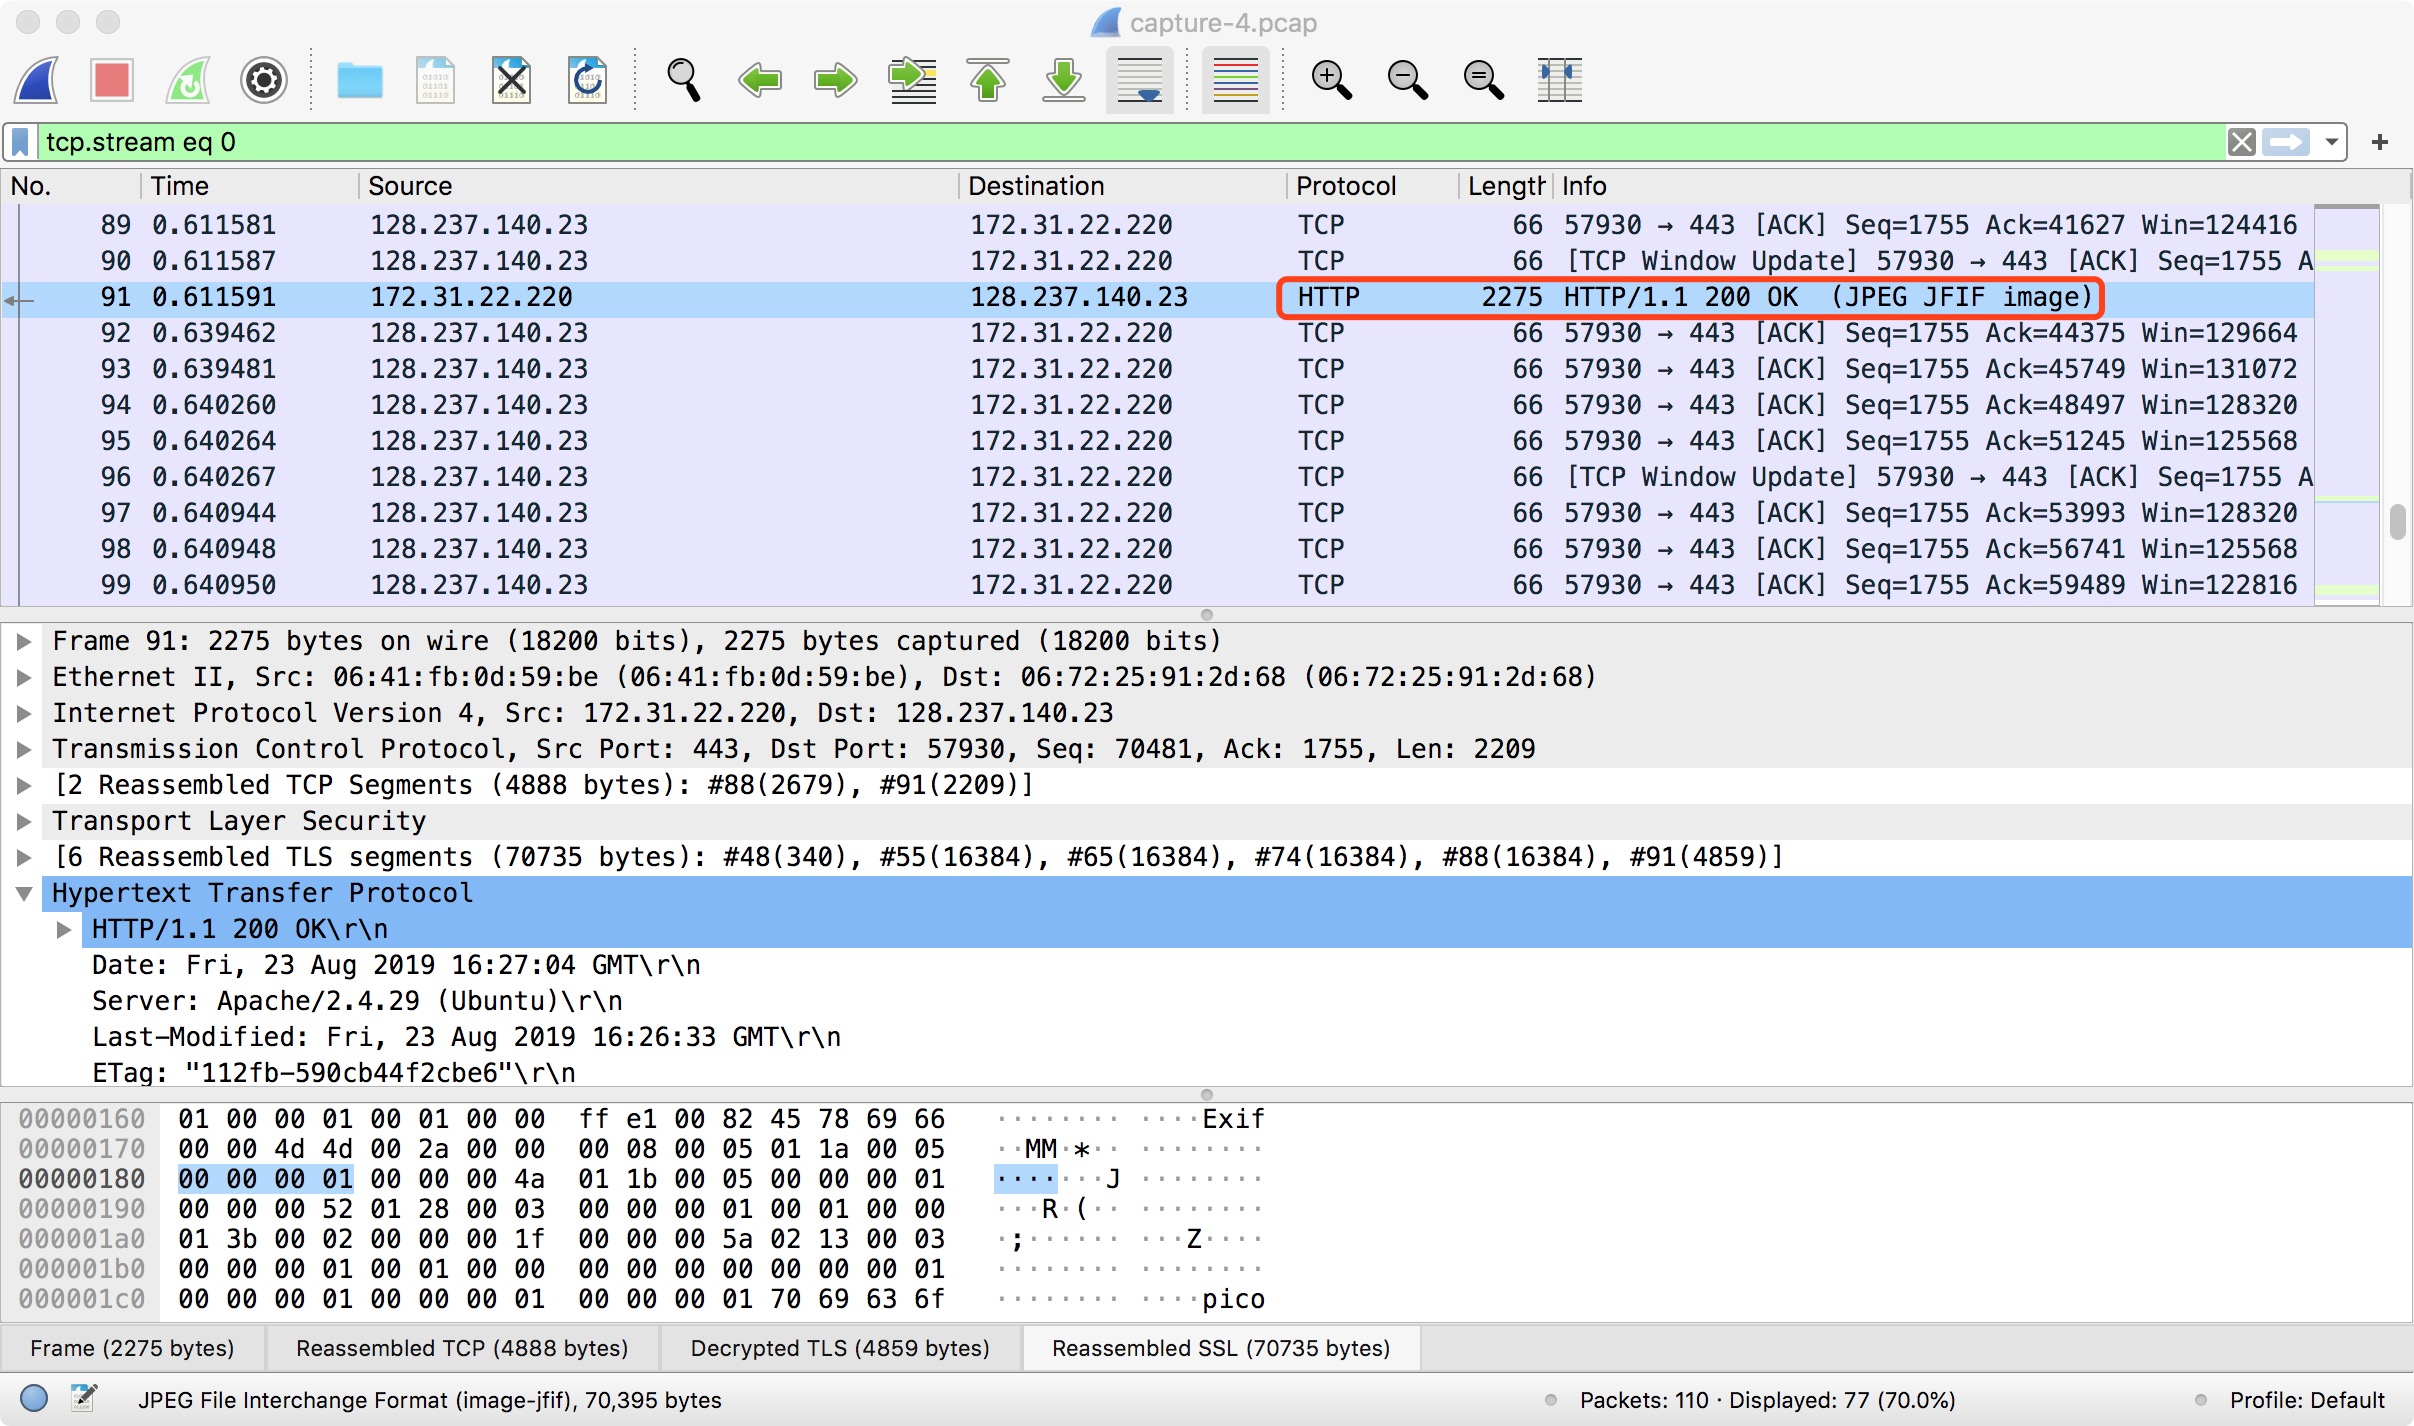Expand the 2 Reassembled TCP Segments item
This screenshot has width=2414, height=1426.
click(x=25, y=785)
